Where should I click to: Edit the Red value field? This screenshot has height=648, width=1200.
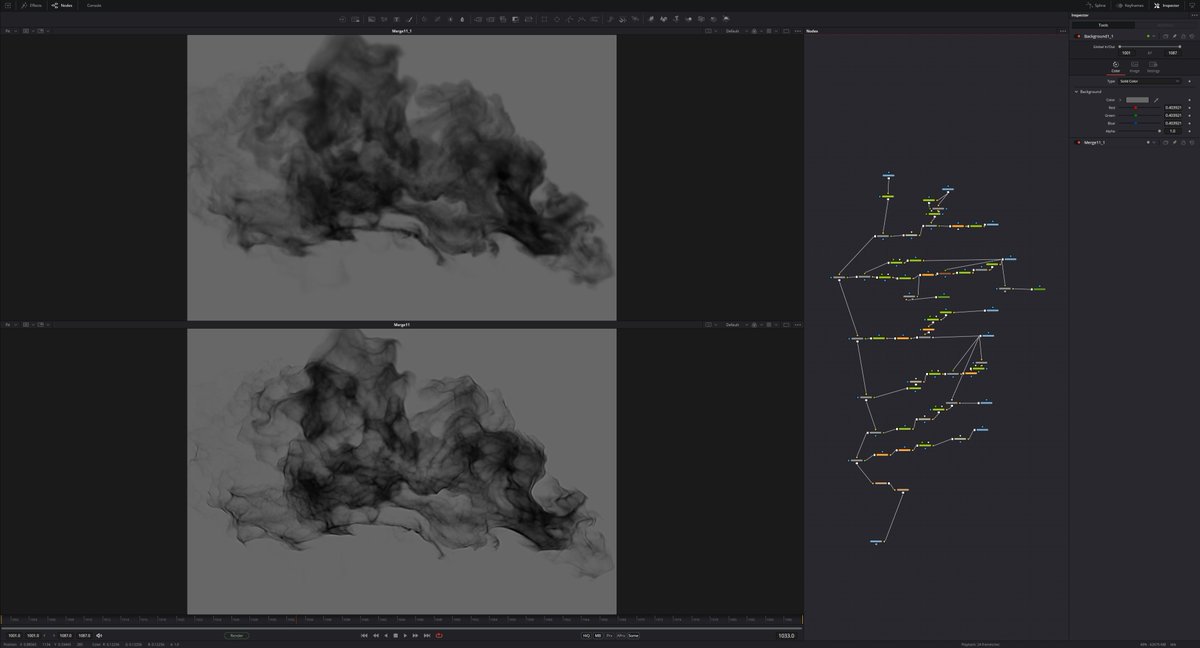(x=1173, y=108)
